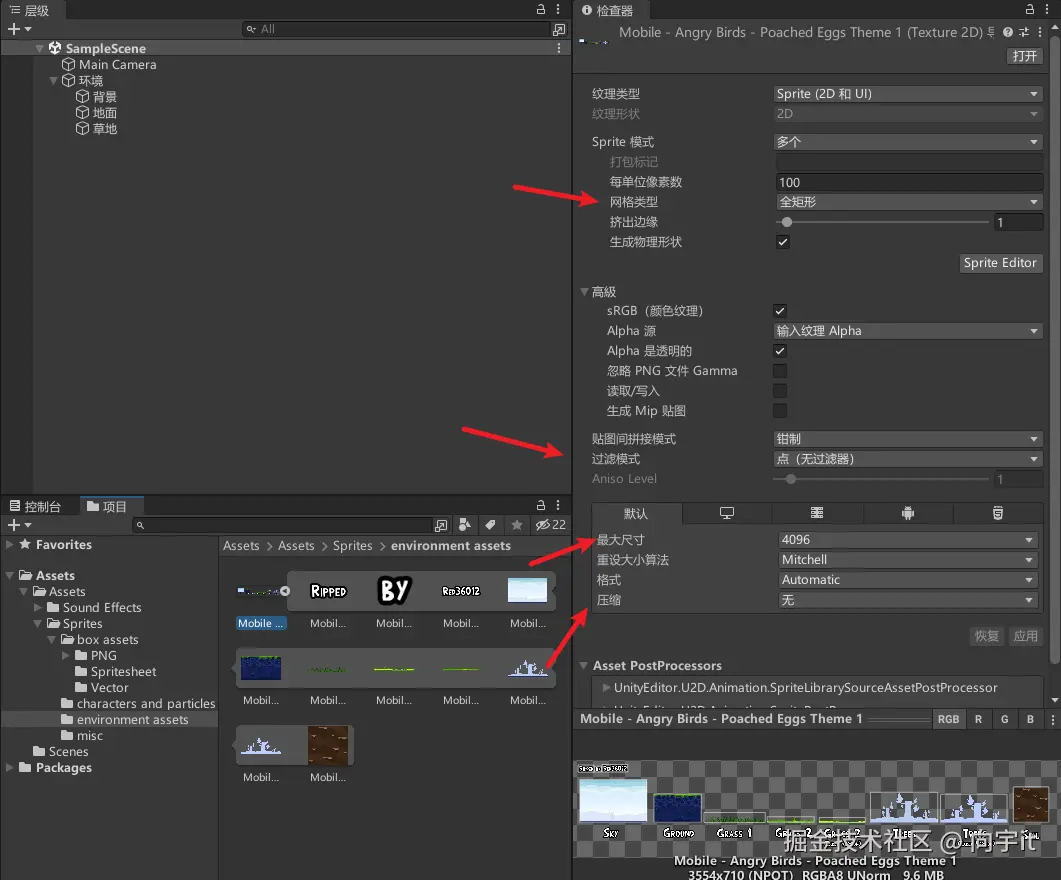Open the 压缩 dropdown

click(x=908, y=600)
